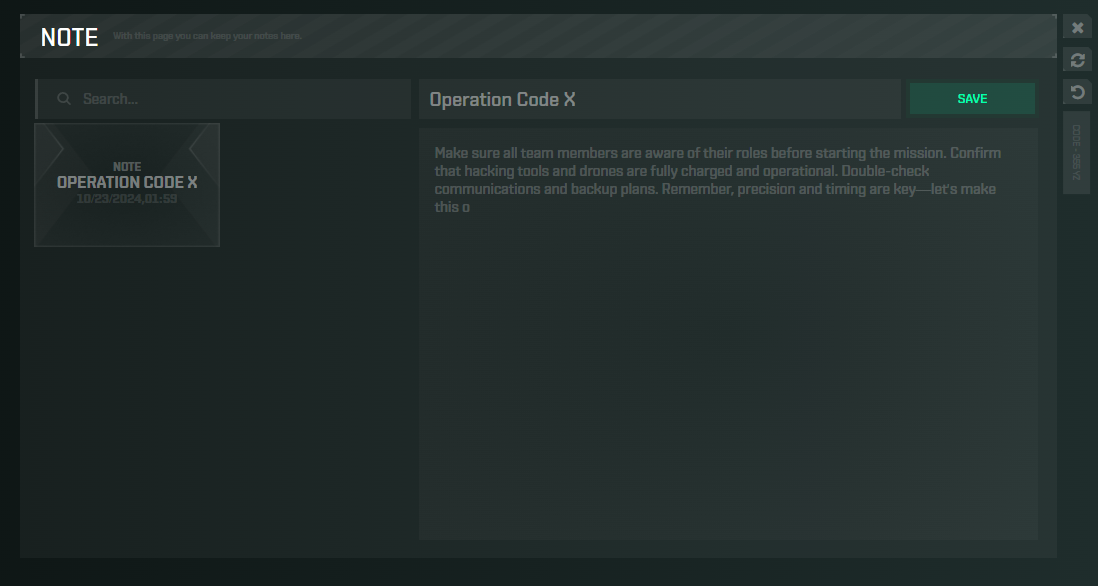Click the NOTE header title
Screen dimensions: 1098x586
point(69,38)
